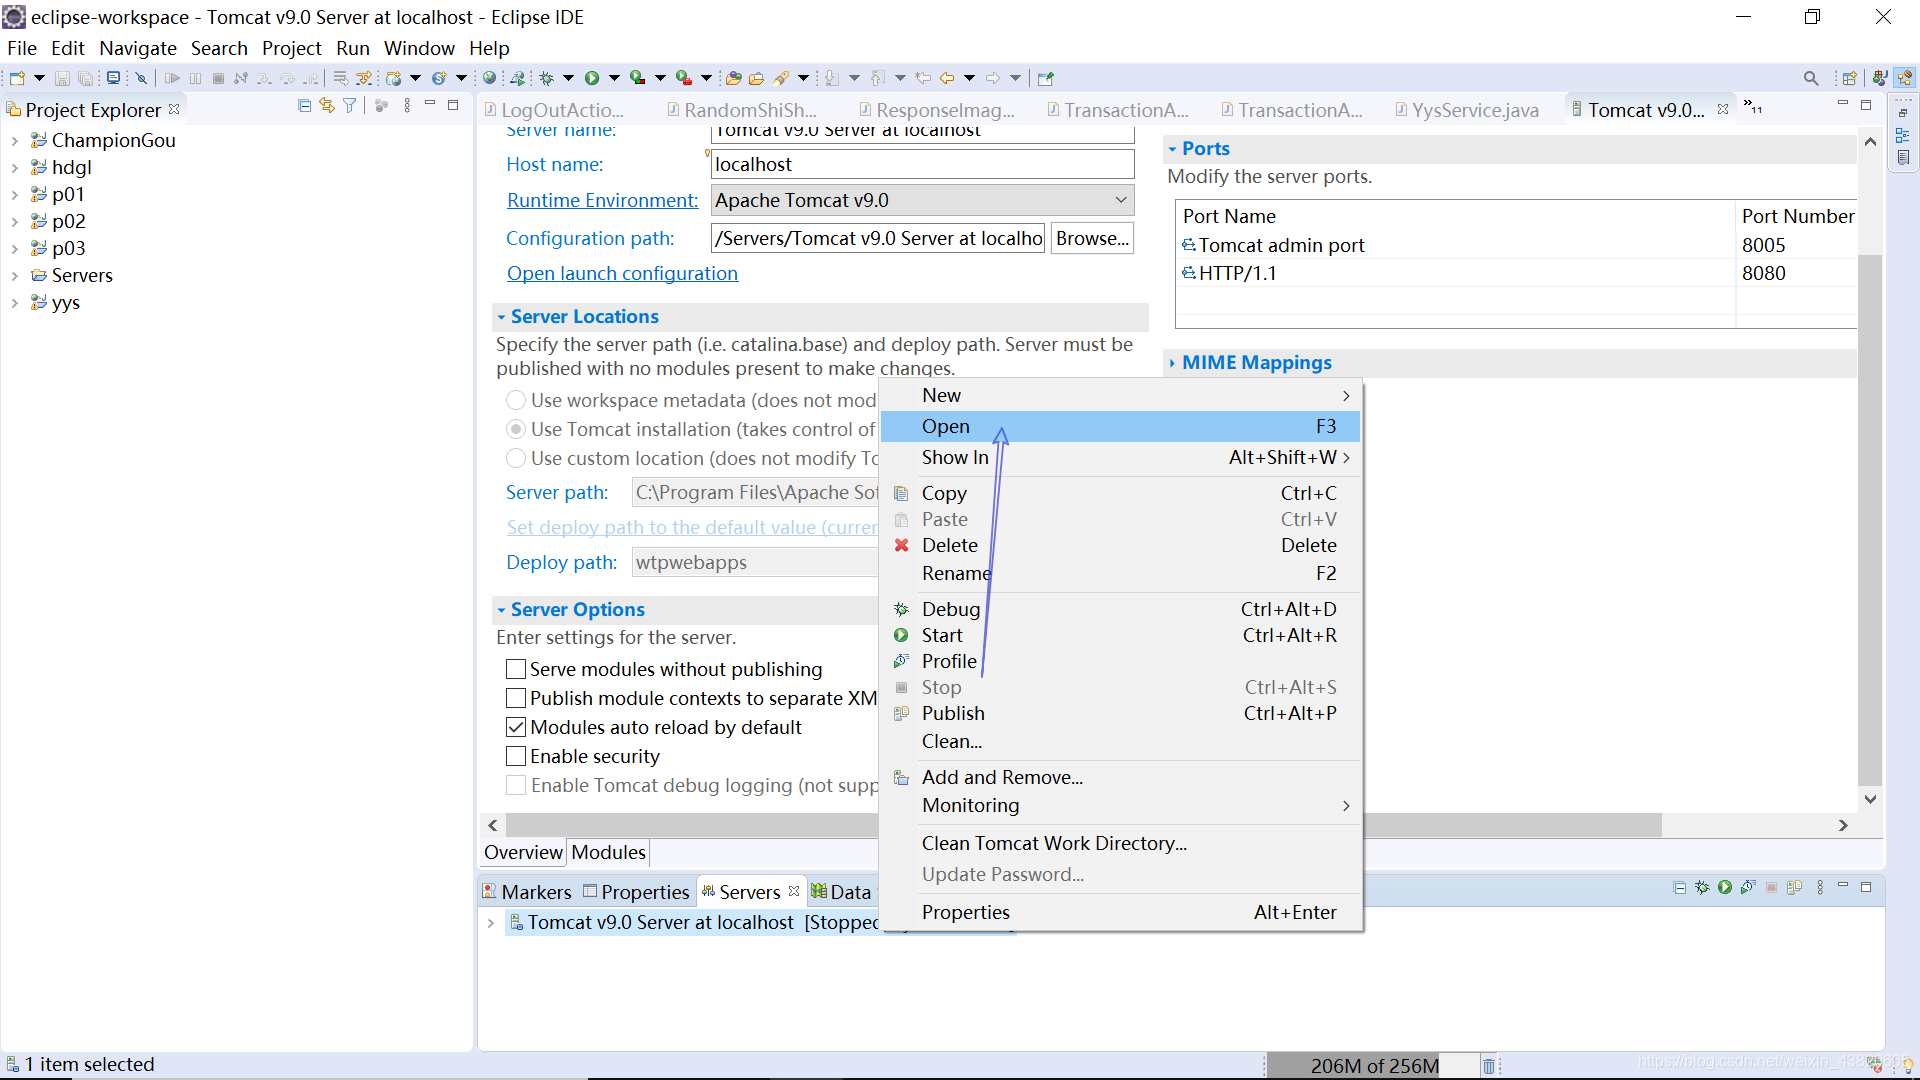Viewport: 1920px width, 1080px height.
Task: Click the Debug bug icon in main toolbar
Action: tap(547, 78)
